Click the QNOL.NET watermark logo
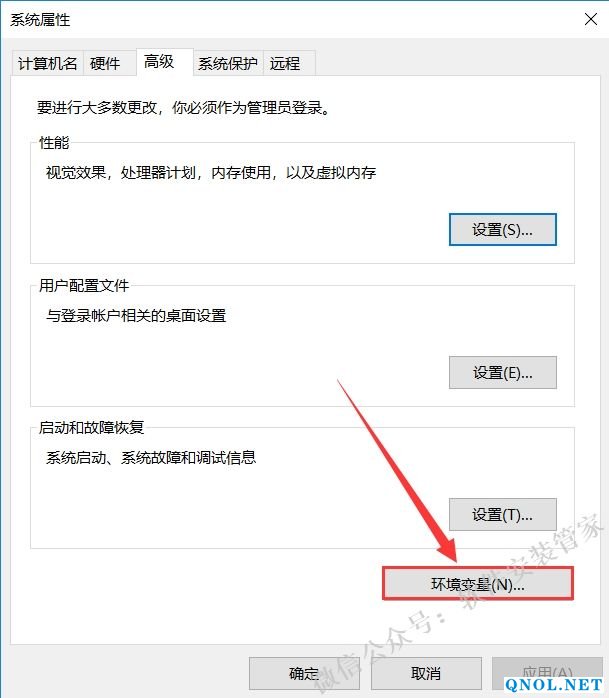Screen dimensions: 609x698 pyautogui.click(x=553, y=685)
